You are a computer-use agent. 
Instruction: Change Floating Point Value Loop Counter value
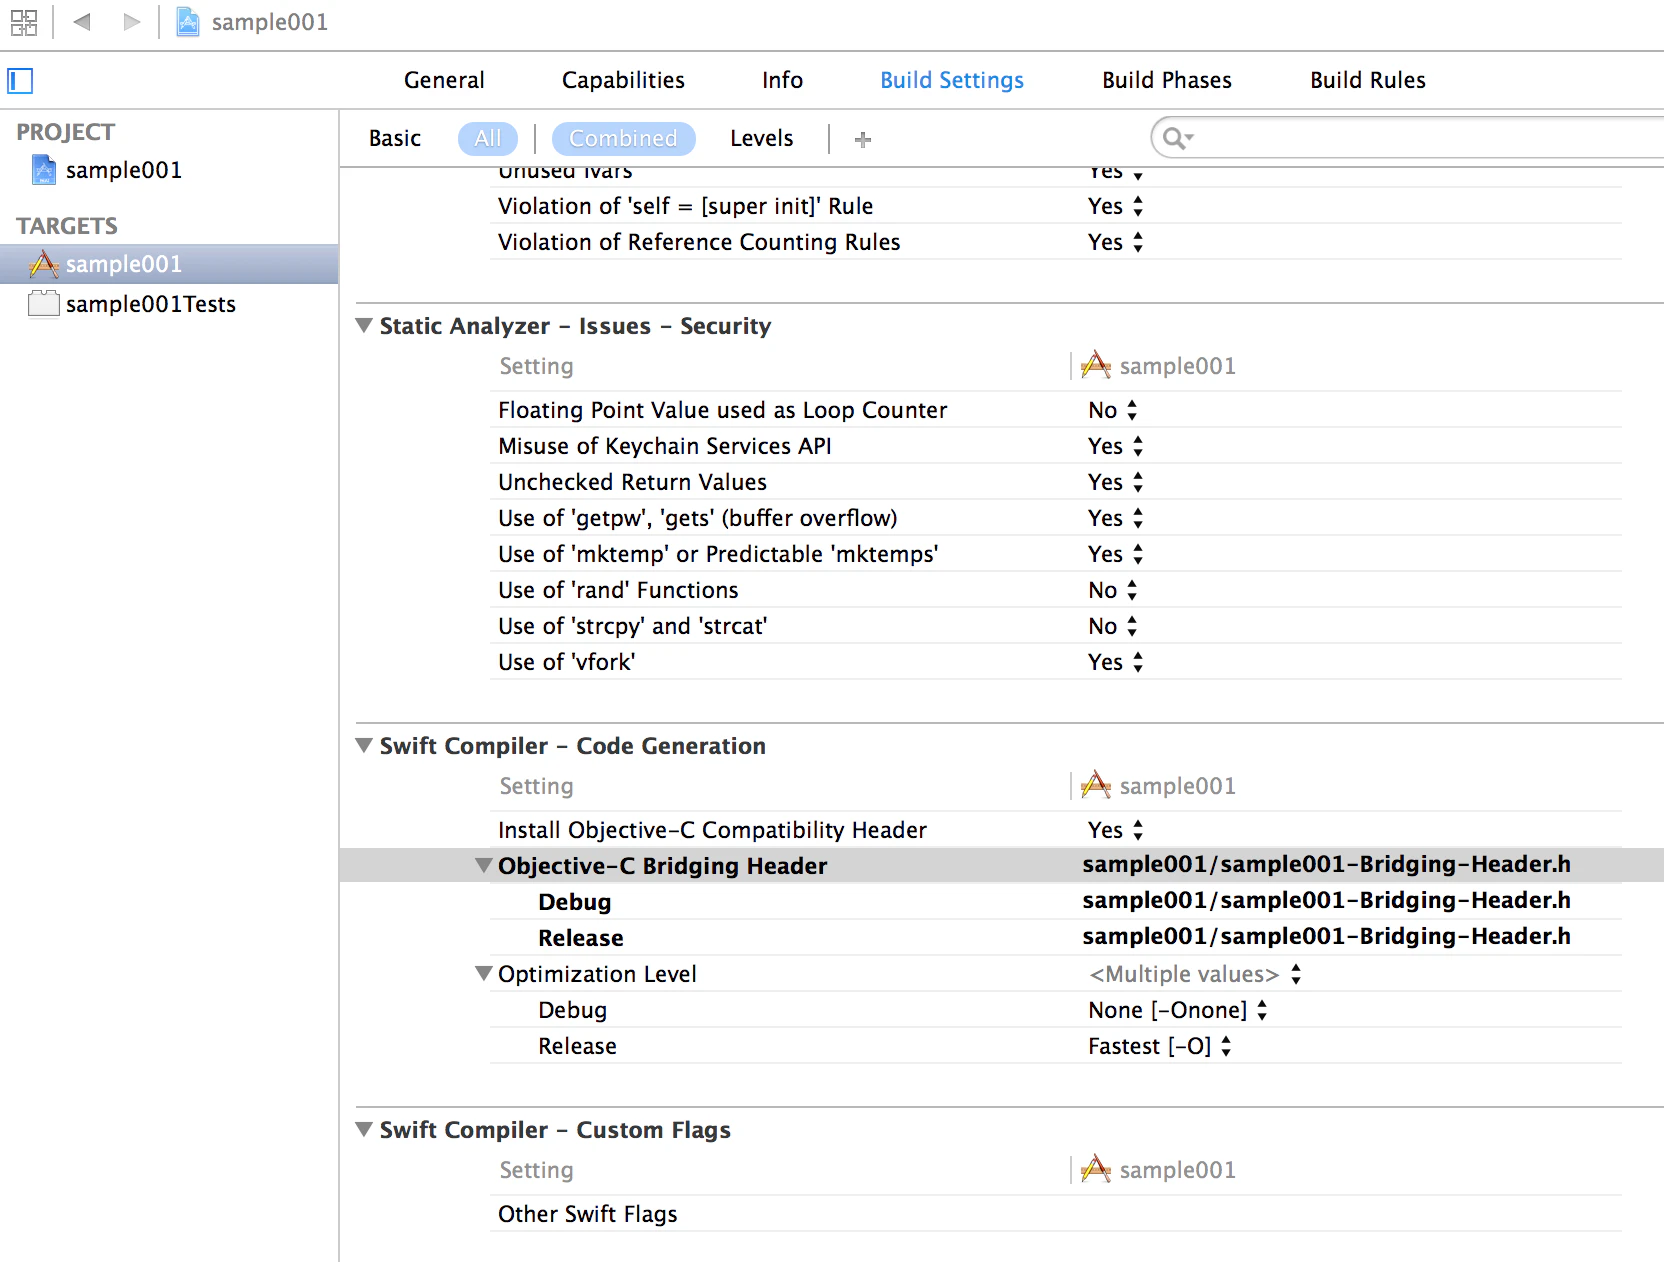[1113, 410]
